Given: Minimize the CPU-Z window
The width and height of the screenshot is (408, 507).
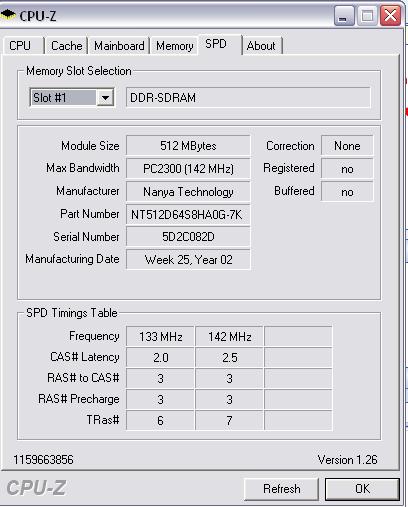Looking at the screenshot, I should point(343,16).
